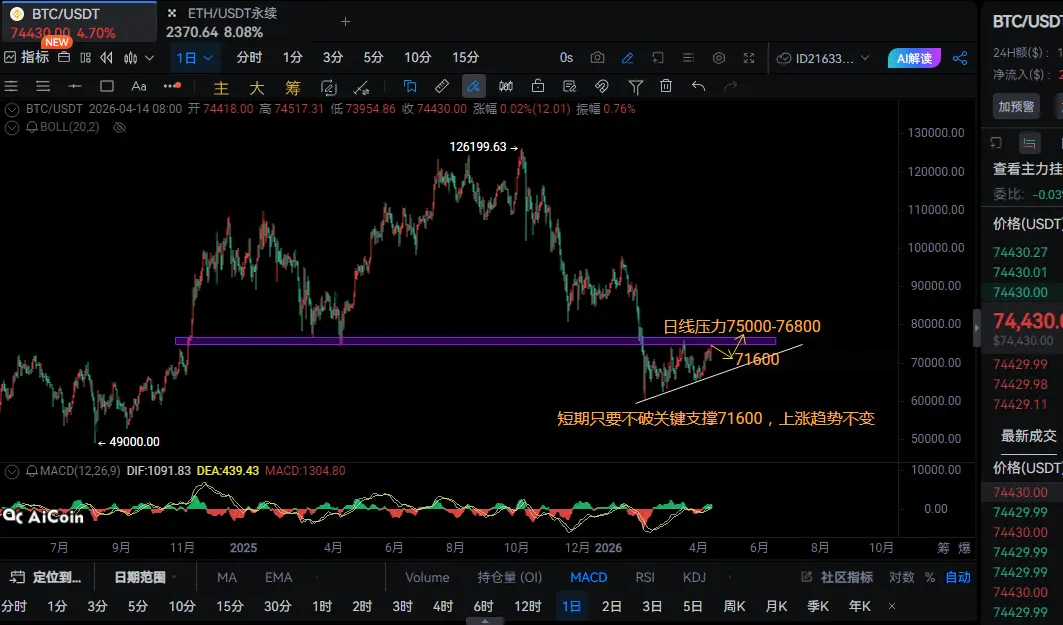Select the single horizontal line tool

(x=75, y=86)
